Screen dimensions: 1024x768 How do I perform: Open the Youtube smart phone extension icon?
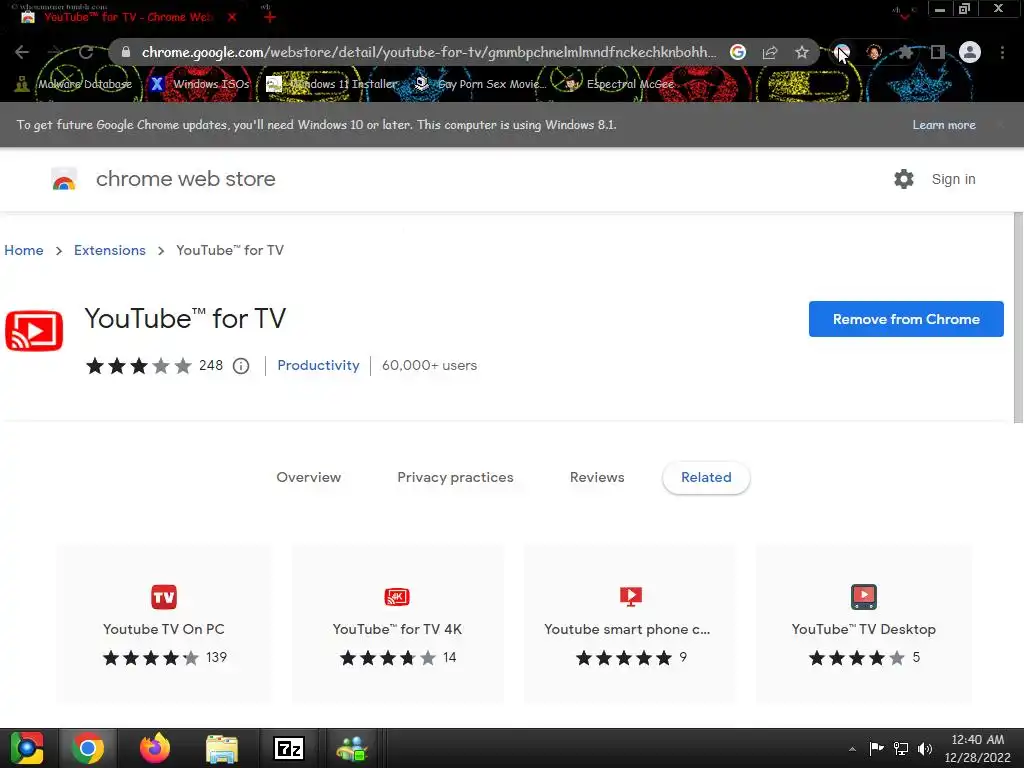[631, 596]
